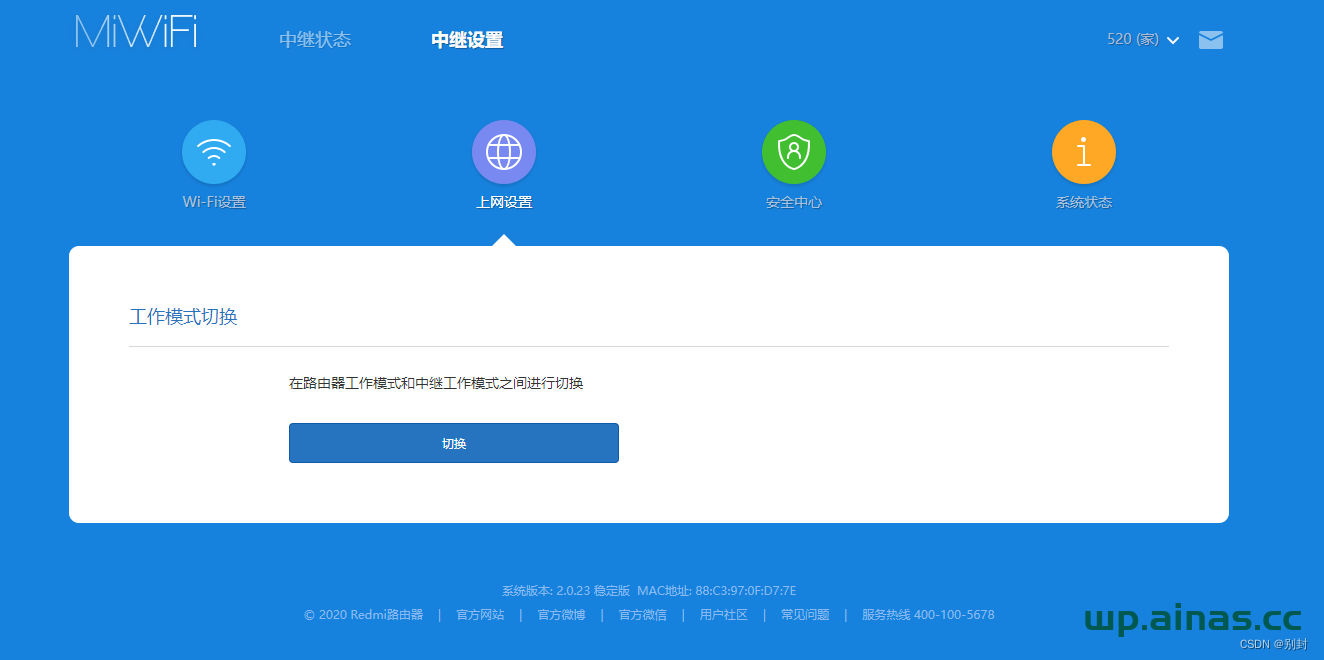1324x660 pixels.
Task: Click the info symbol in 系统状态
Action: click(x=1083, y=151)
